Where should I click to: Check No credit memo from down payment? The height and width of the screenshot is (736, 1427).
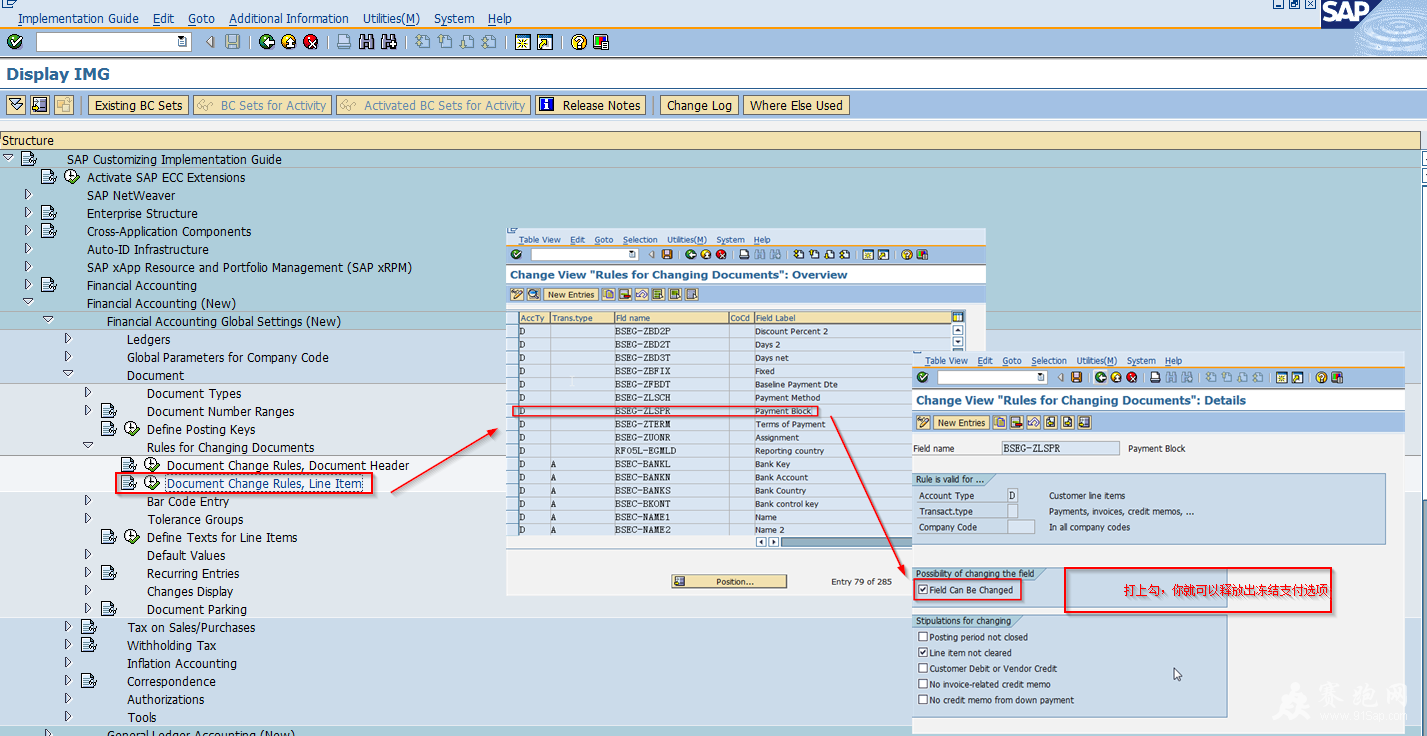(922, 700)
